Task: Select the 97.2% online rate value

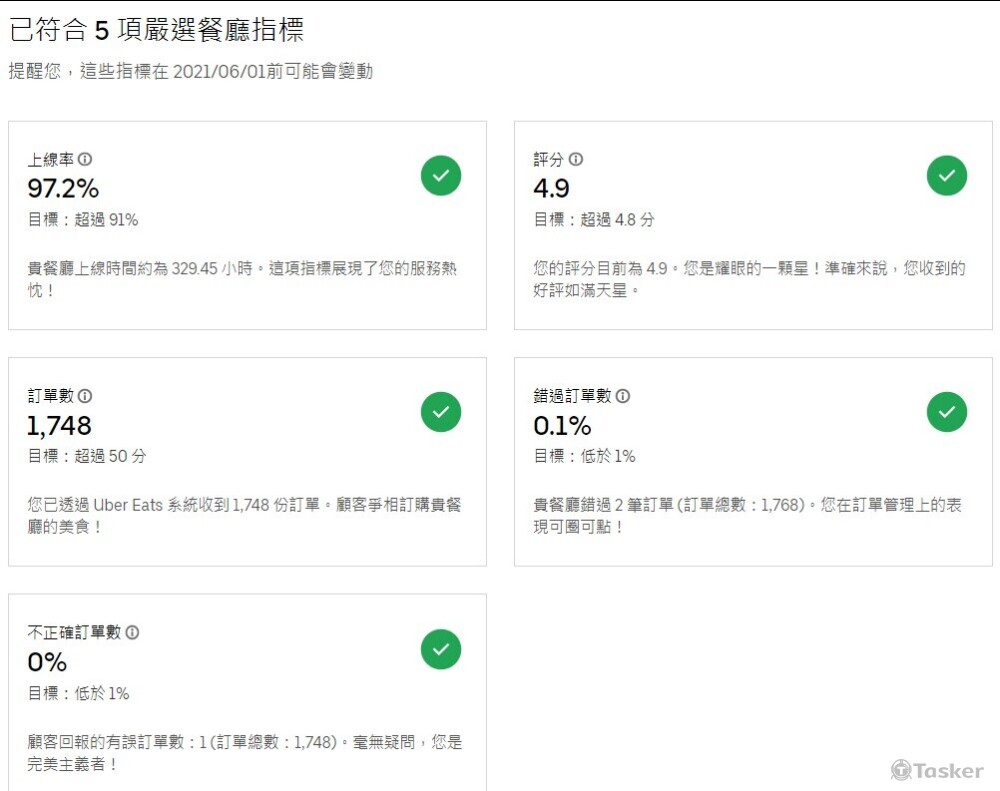Action: [x=59, y=188]
